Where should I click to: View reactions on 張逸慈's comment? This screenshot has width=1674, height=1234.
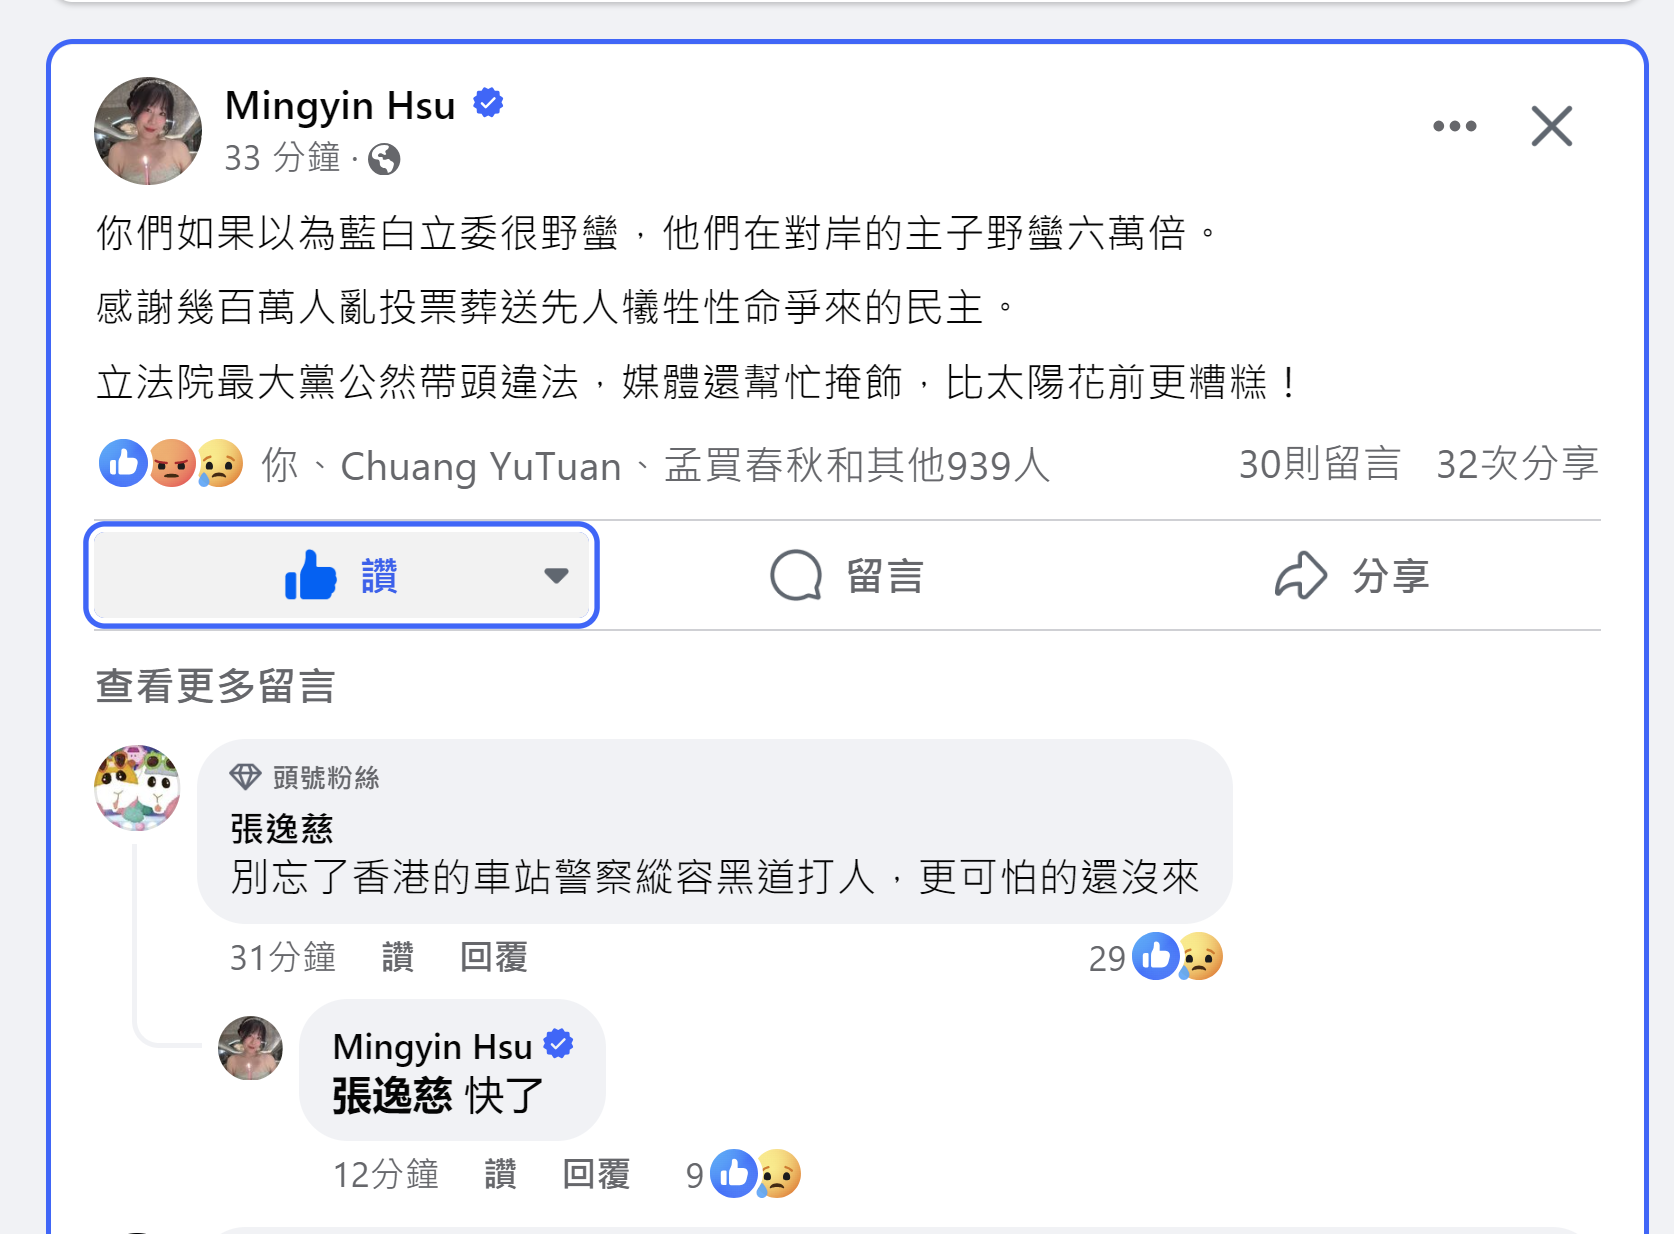click(1176, 957)
